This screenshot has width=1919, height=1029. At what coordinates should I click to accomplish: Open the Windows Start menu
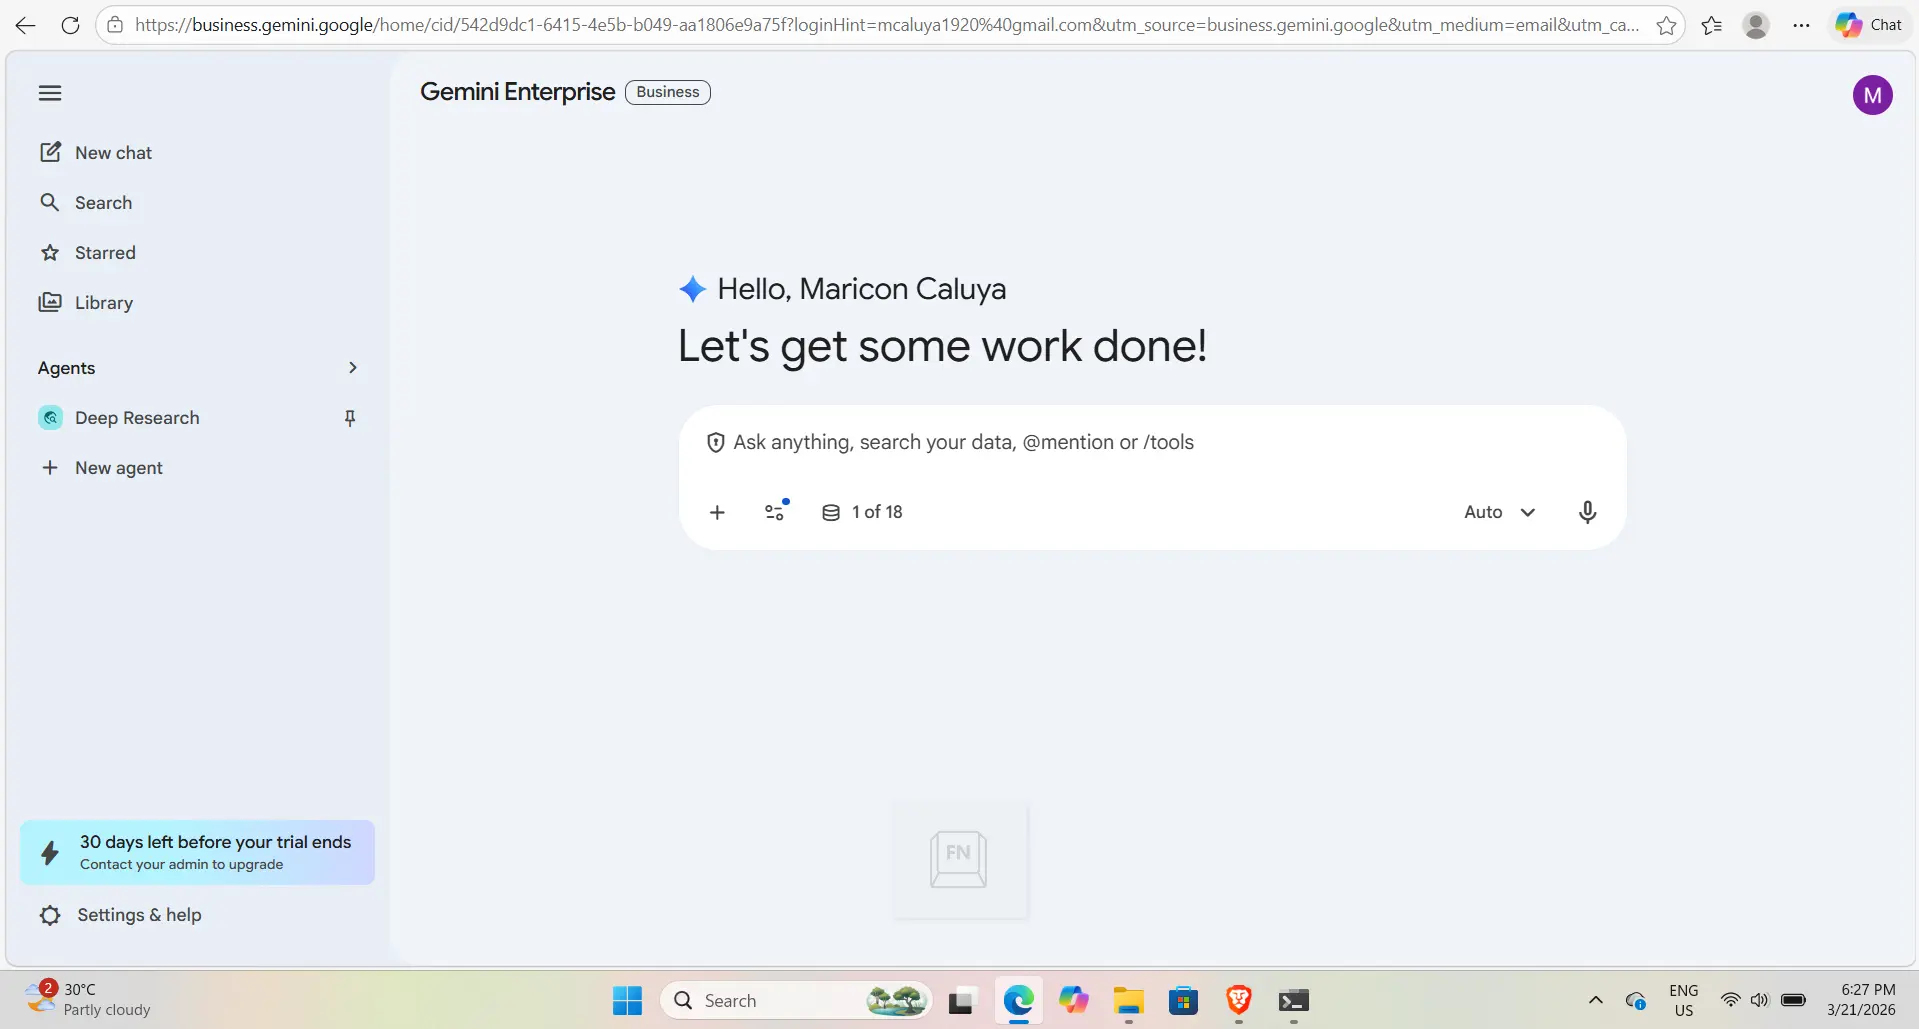627,1000
